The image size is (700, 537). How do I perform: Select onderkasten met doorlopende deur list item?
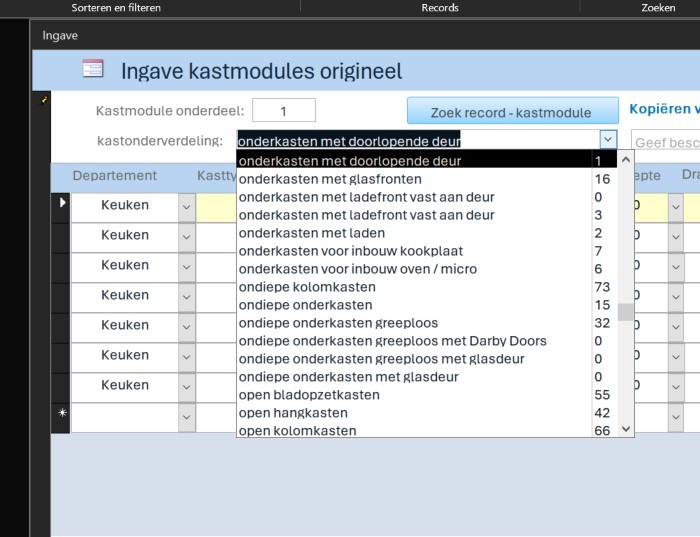[427, 161]
